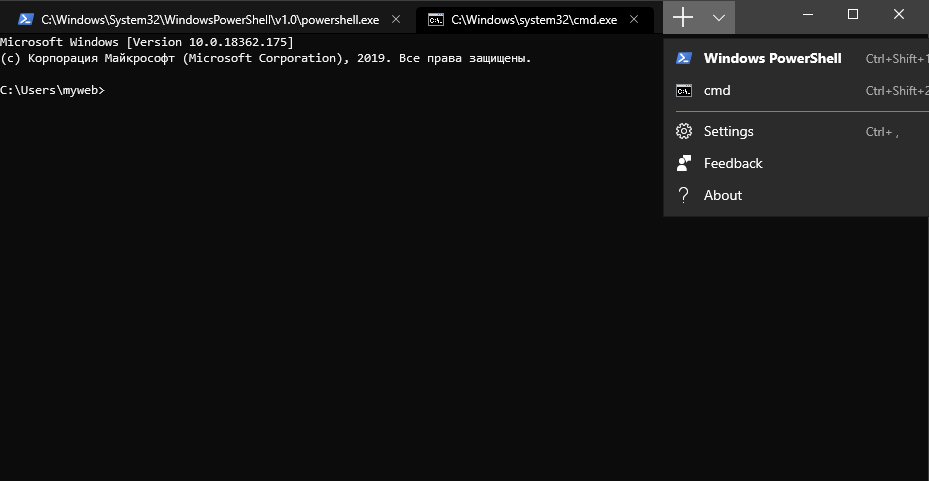Collapse the new-tab dropdown chevron
The width and height of the screenshot is (929, 481).
coord(719,18)
